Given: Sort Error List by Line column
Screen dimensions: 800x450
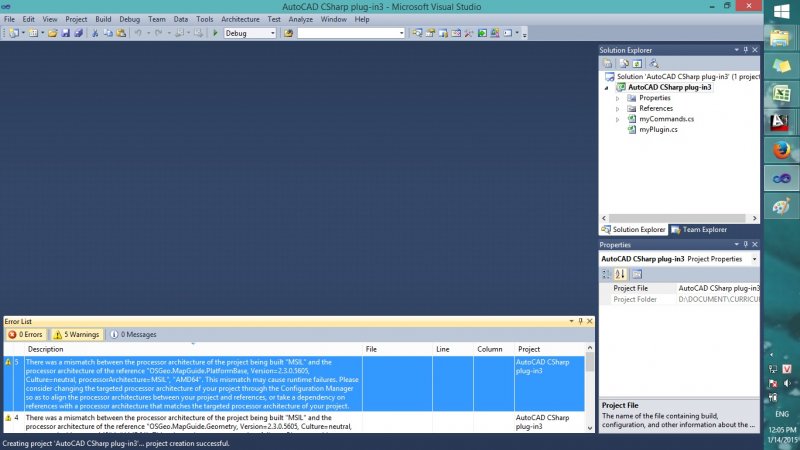Looking at the screenshot, I should [x=453, y=349].
